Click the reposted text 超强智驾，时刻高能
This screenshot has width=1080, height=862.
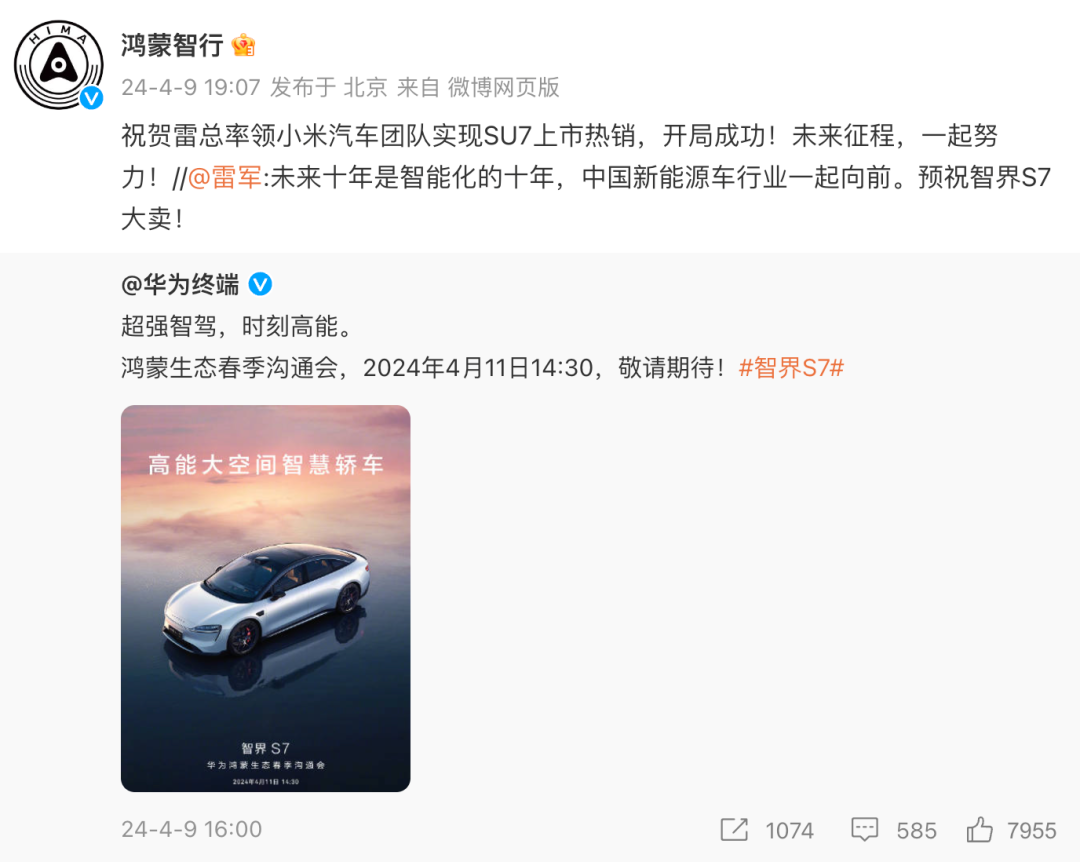pos(237,326)
